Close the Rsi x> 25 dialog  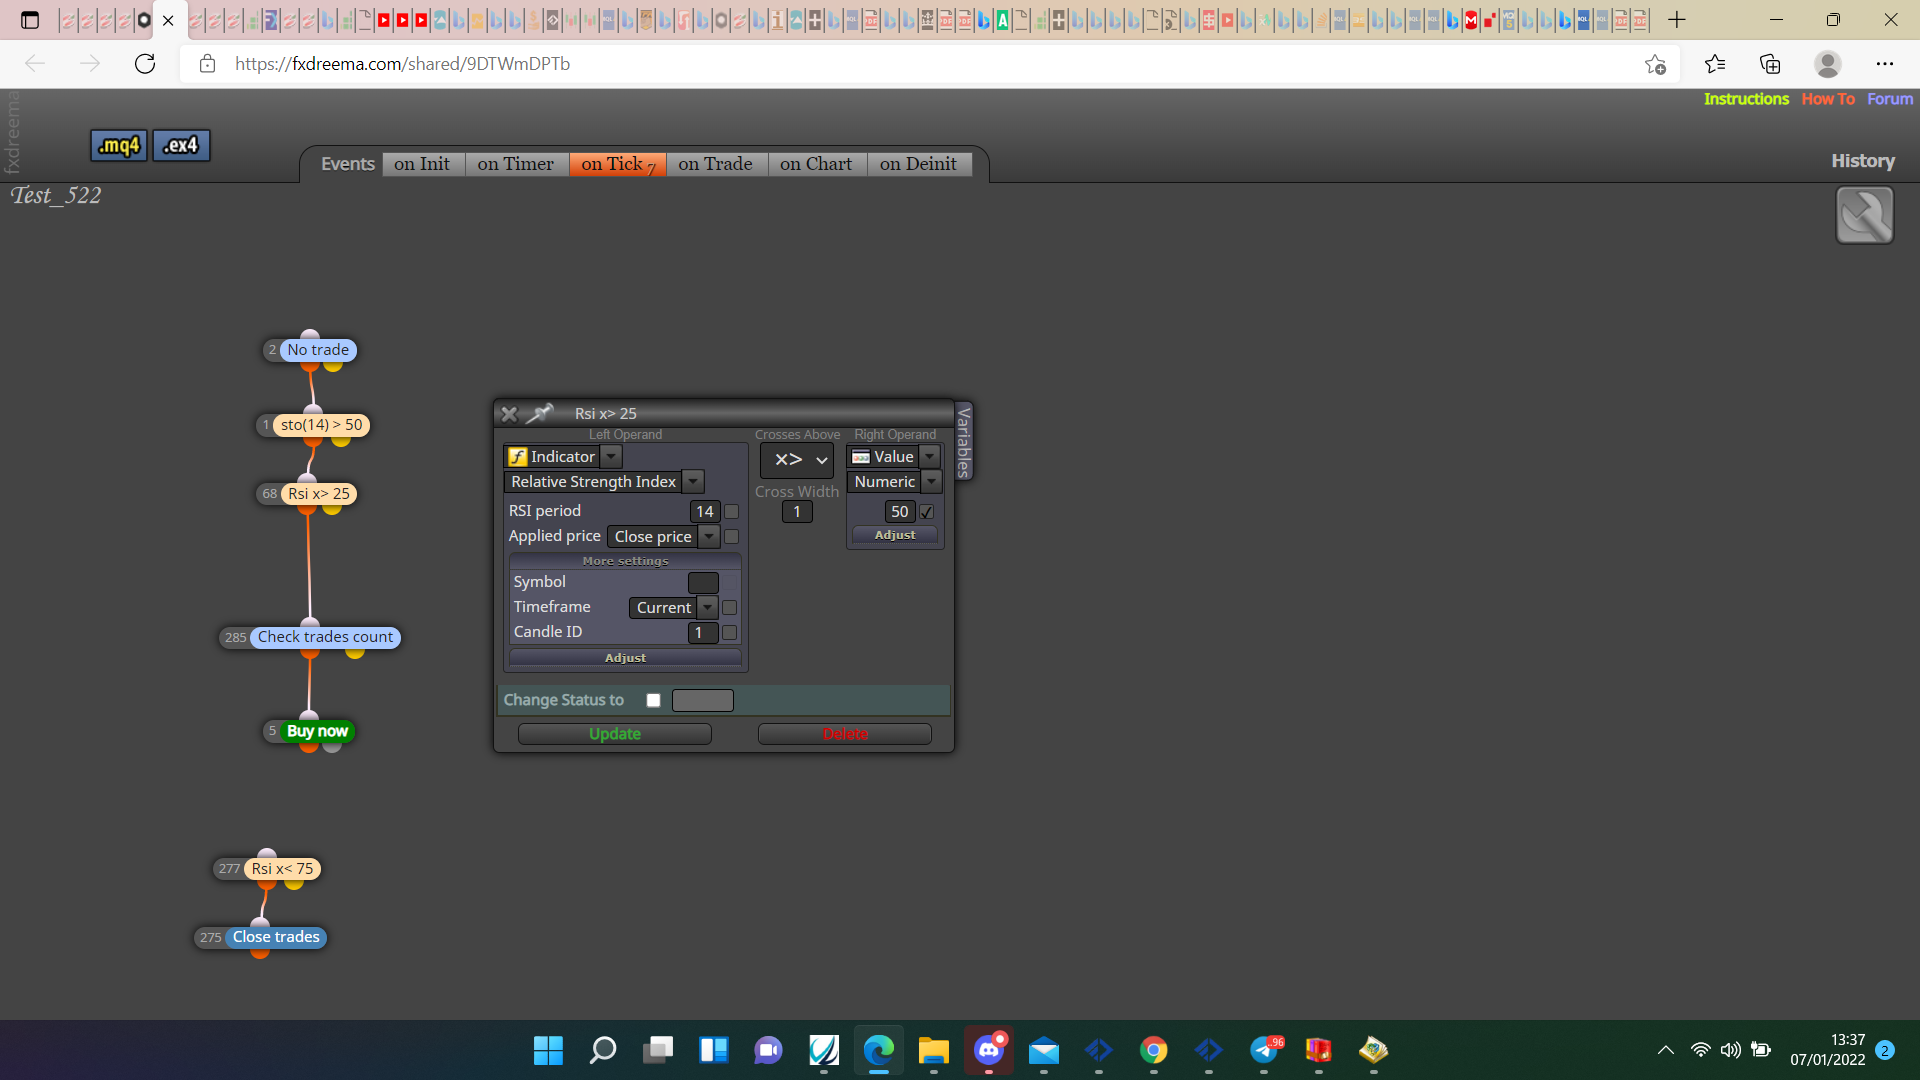click(509, 413)
